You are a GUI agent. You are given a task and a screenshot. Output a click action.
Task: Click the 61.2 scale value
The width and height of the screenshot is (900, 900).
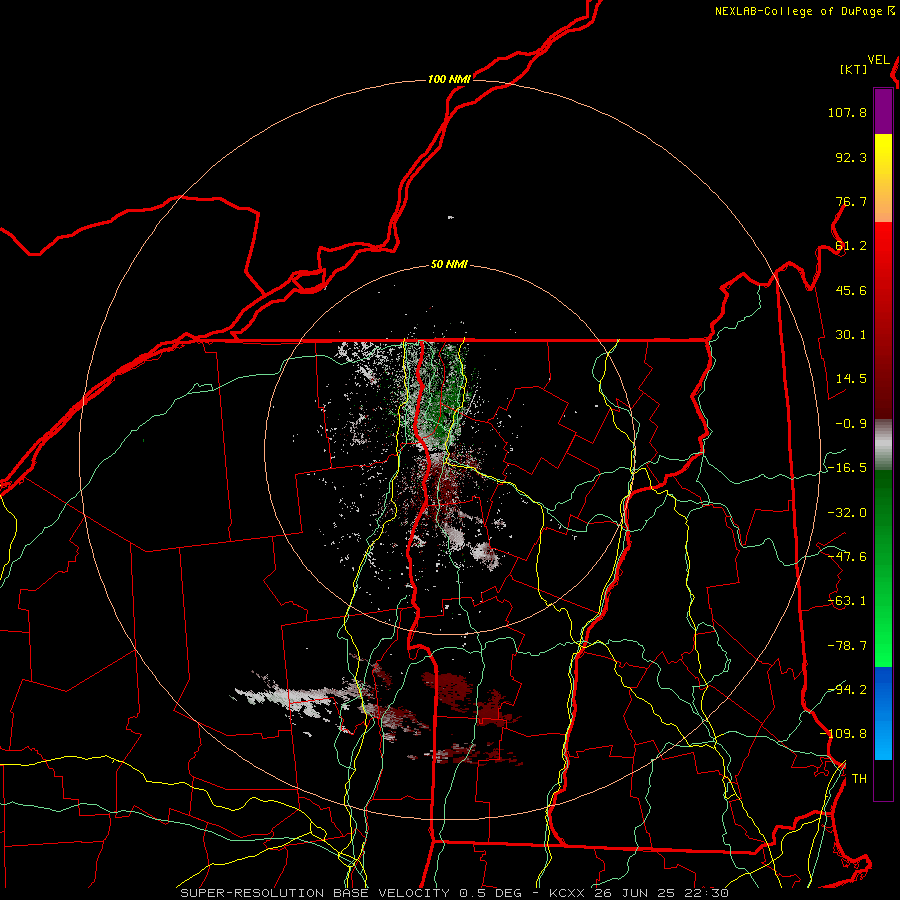click(851, 246)
